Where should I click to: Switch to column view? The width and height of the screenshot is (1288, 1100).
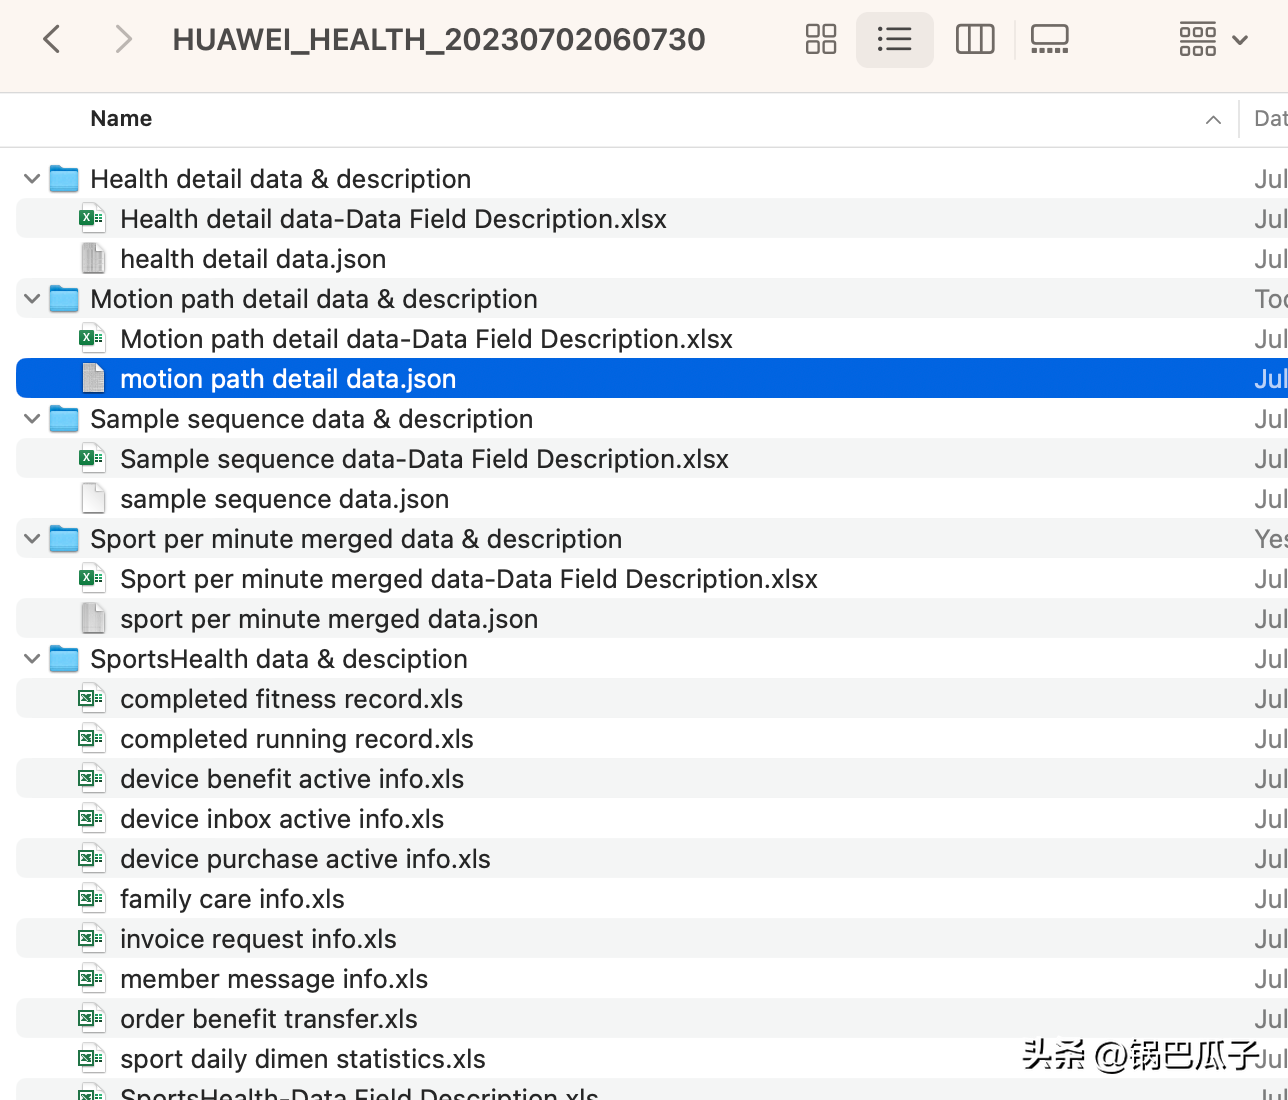pyautogui.click(x=975, y=40)
